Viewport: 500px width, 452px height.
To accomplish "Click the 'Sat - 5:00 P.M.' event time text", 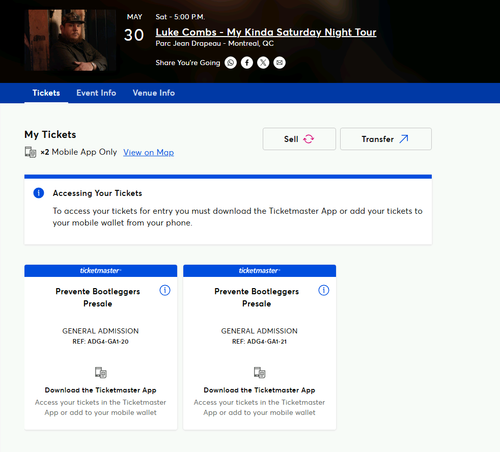I will click(180, 17).
